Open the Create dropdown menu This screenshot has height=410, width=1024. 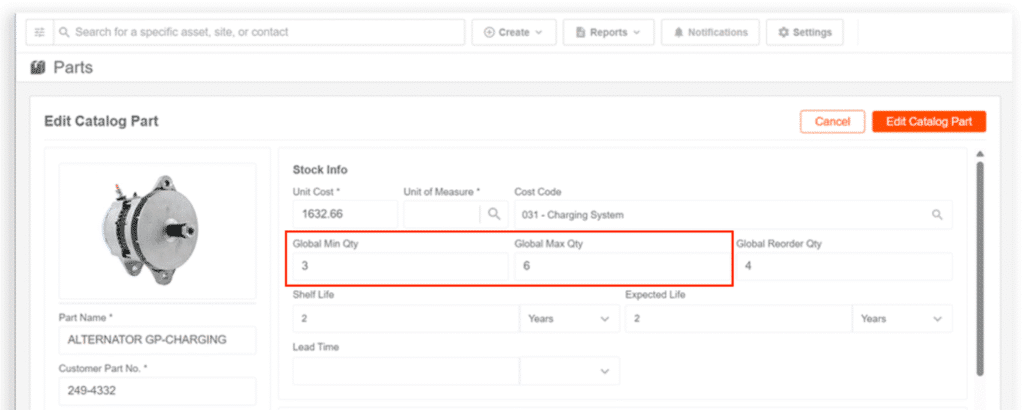point(513,32)
